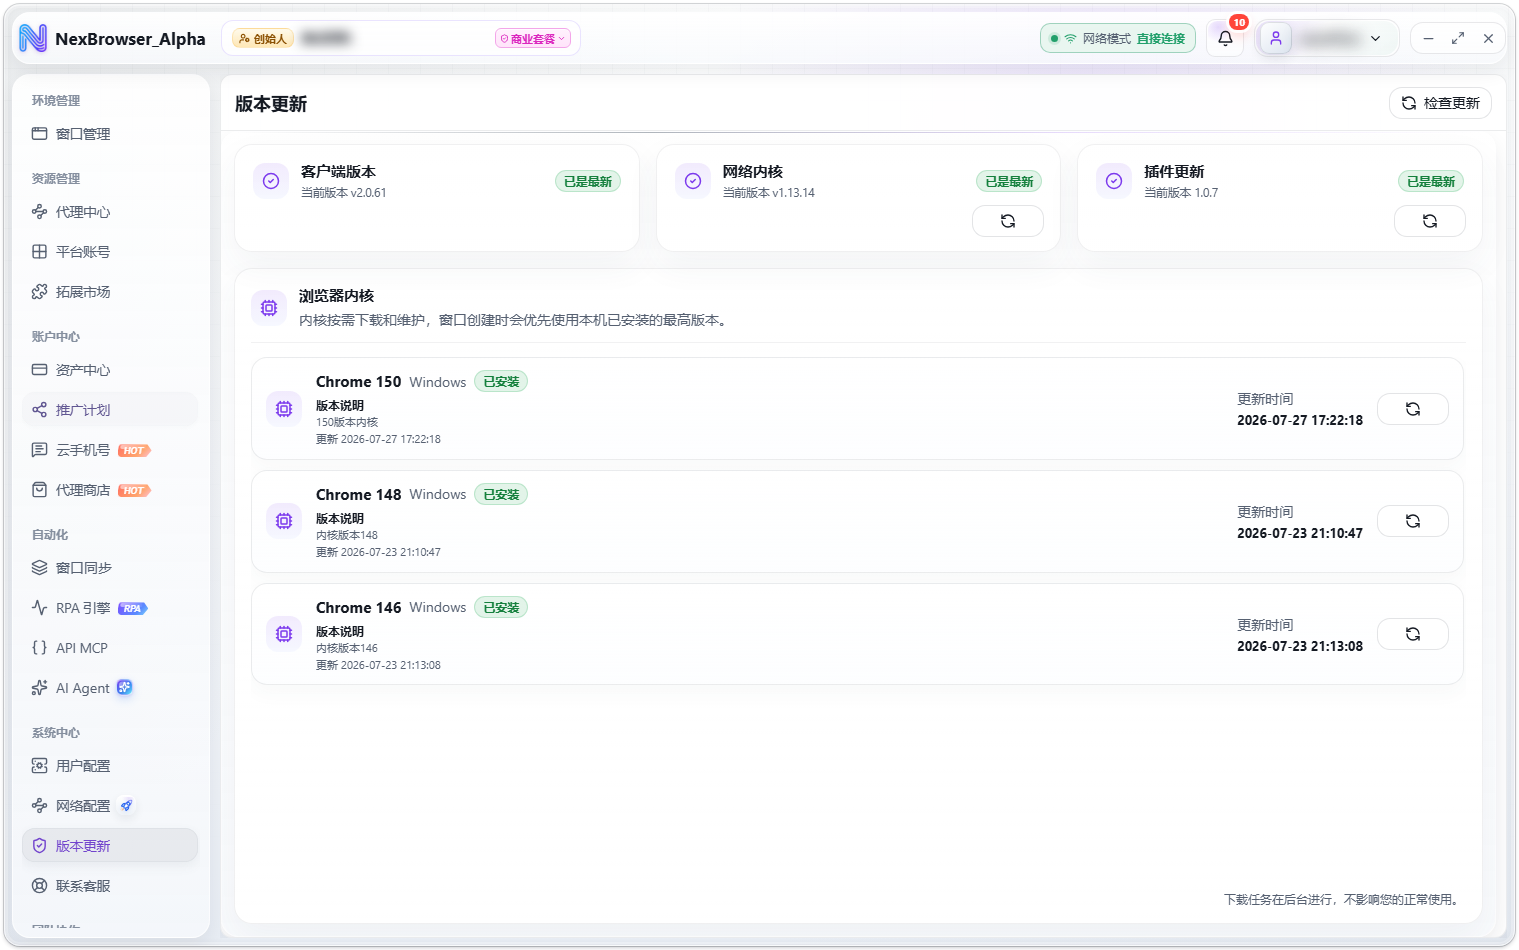The width and height of the screenshot is (1519, 950).
Task: Refresh the 插件更新 version
Action: coord(1430,221)
